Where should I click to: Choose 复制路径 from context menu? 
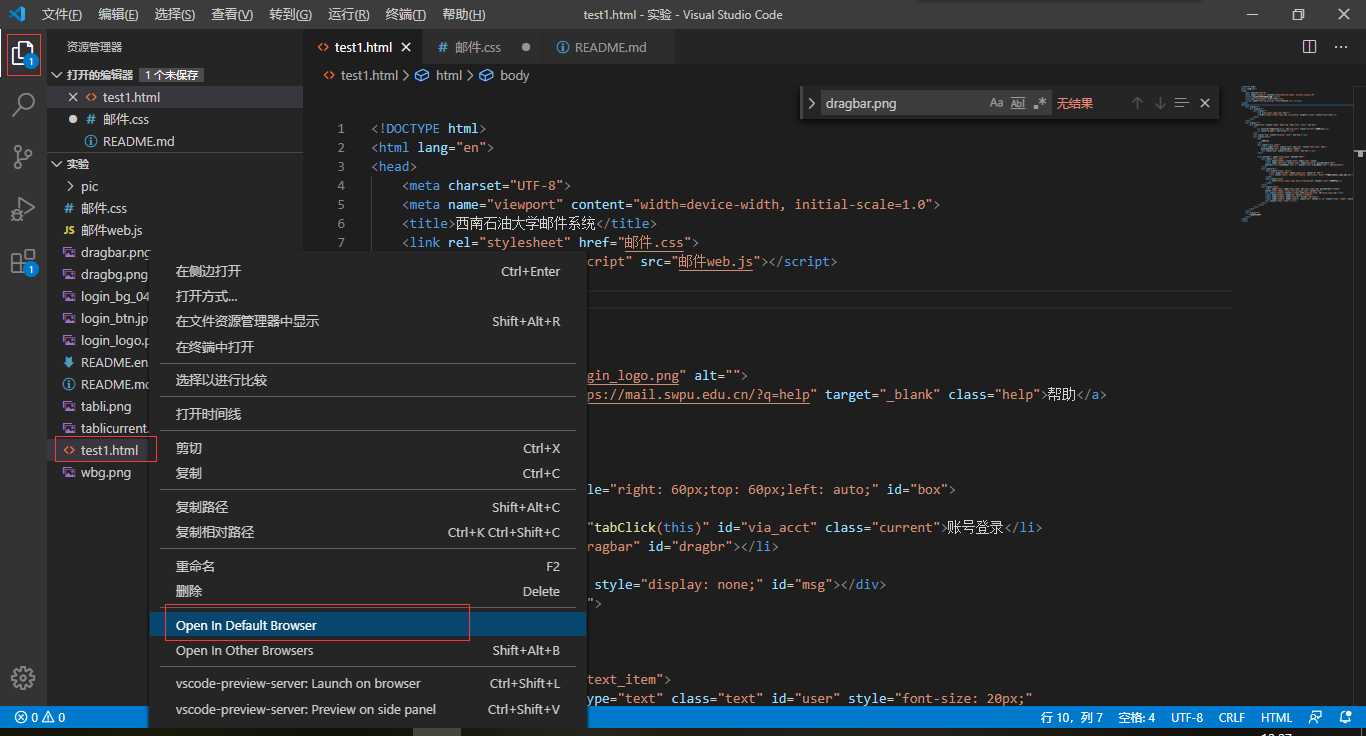(x=368, y=507)
